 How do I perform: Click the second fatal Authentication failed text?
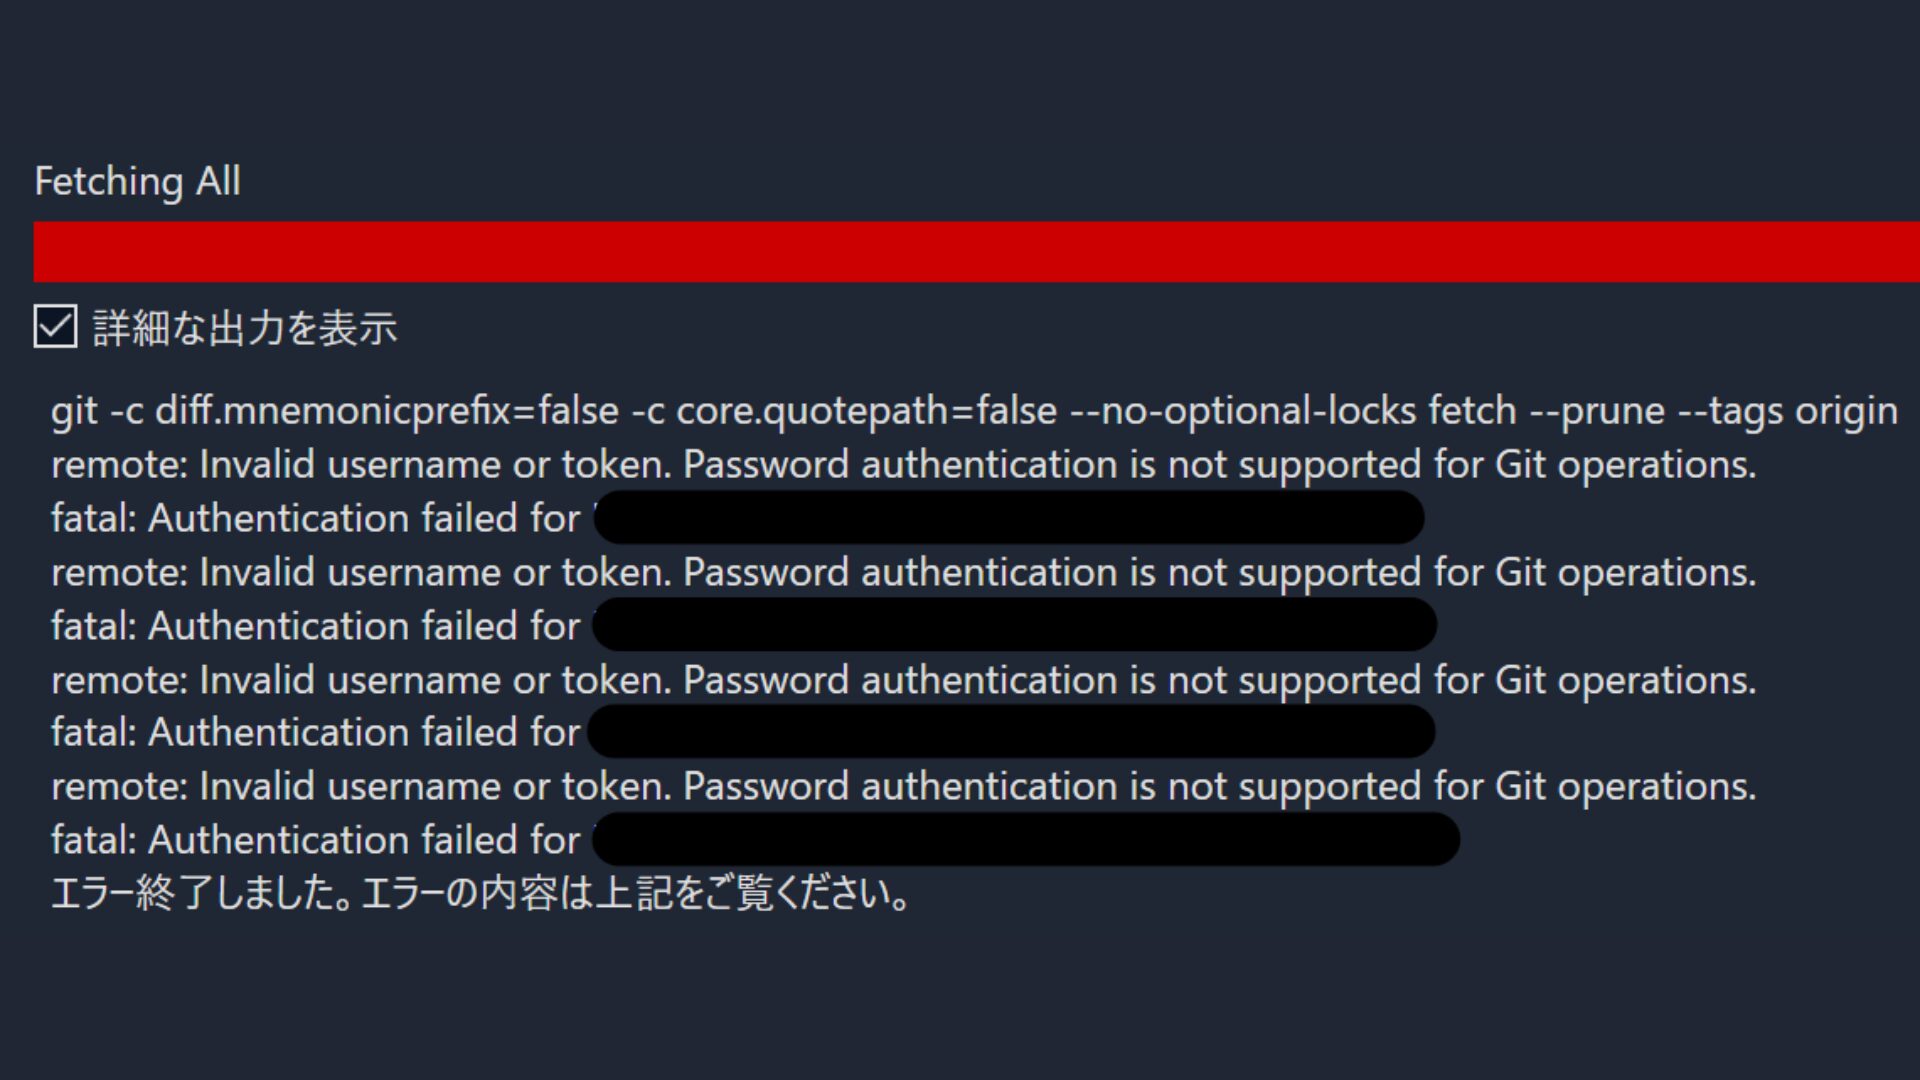pos(315,626)
